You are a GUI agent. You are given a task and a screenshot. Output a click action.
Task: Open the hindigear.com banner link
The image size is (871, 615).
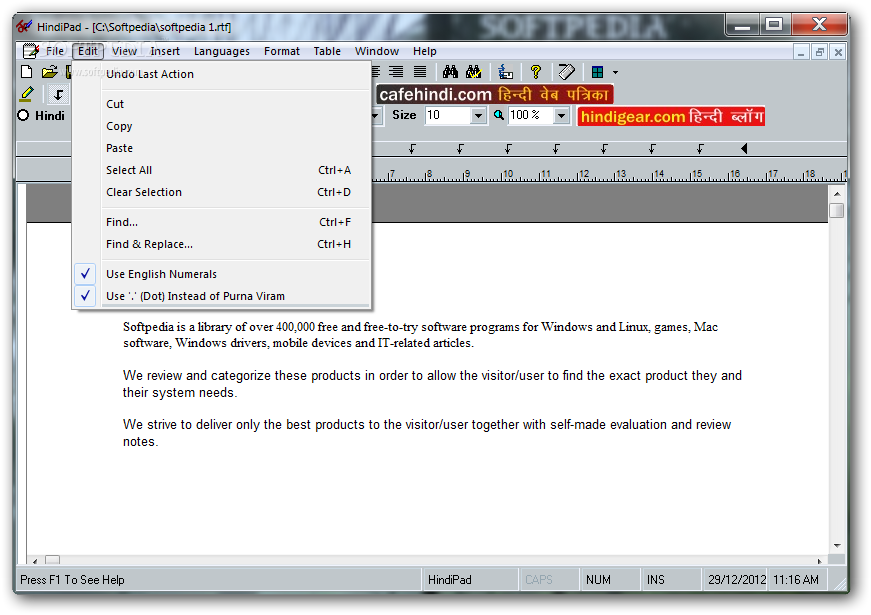(671, 116)
